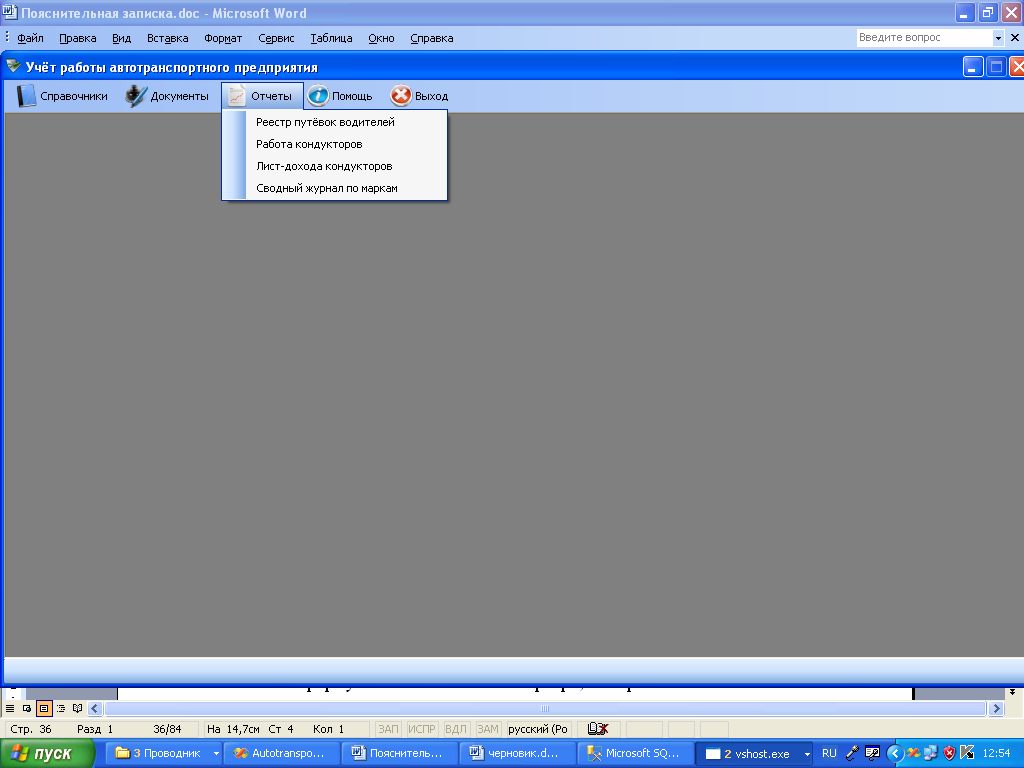
Task: Open the пуск Start button
Action: (47, 754)
